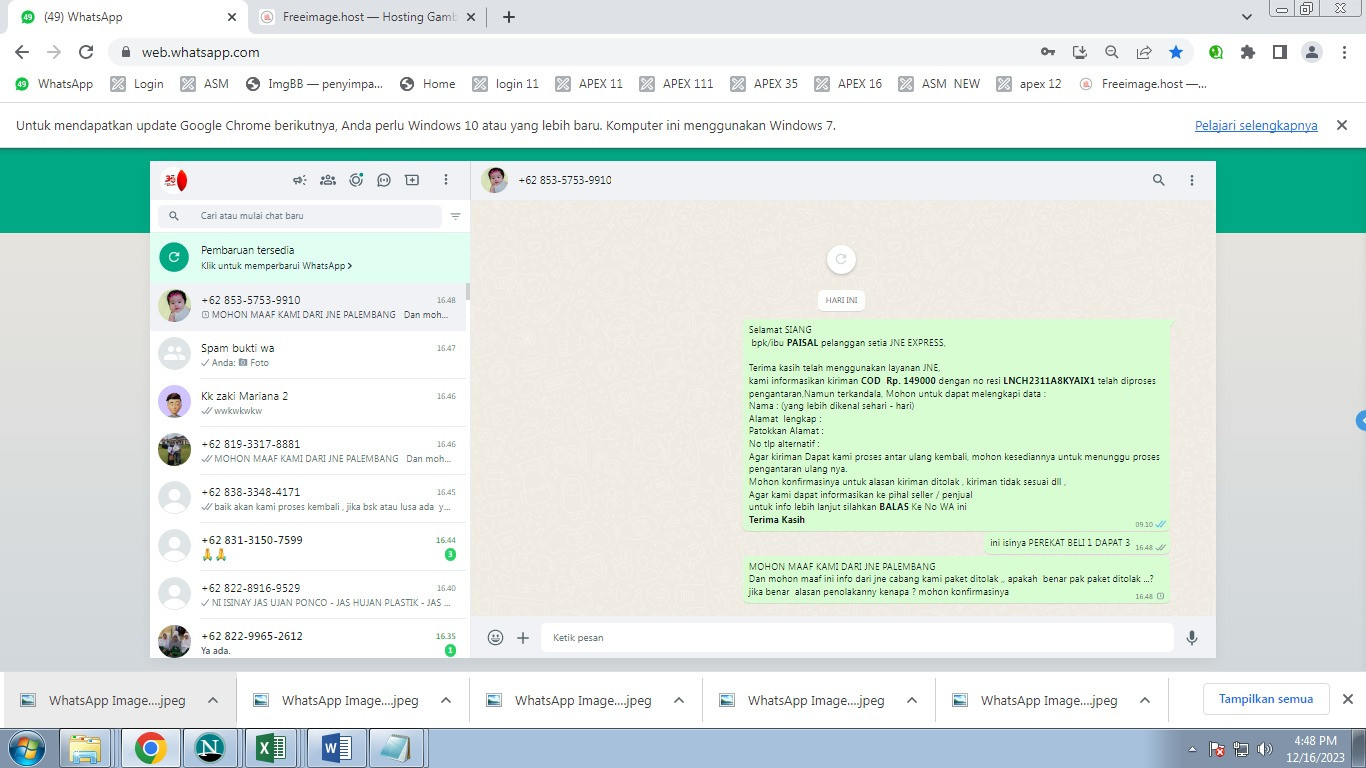This screenshot has width=1366, height=768.
Task: Close the '(49) WhatsApp' tab
Action: pyautogui.click(x=232, y=17)
